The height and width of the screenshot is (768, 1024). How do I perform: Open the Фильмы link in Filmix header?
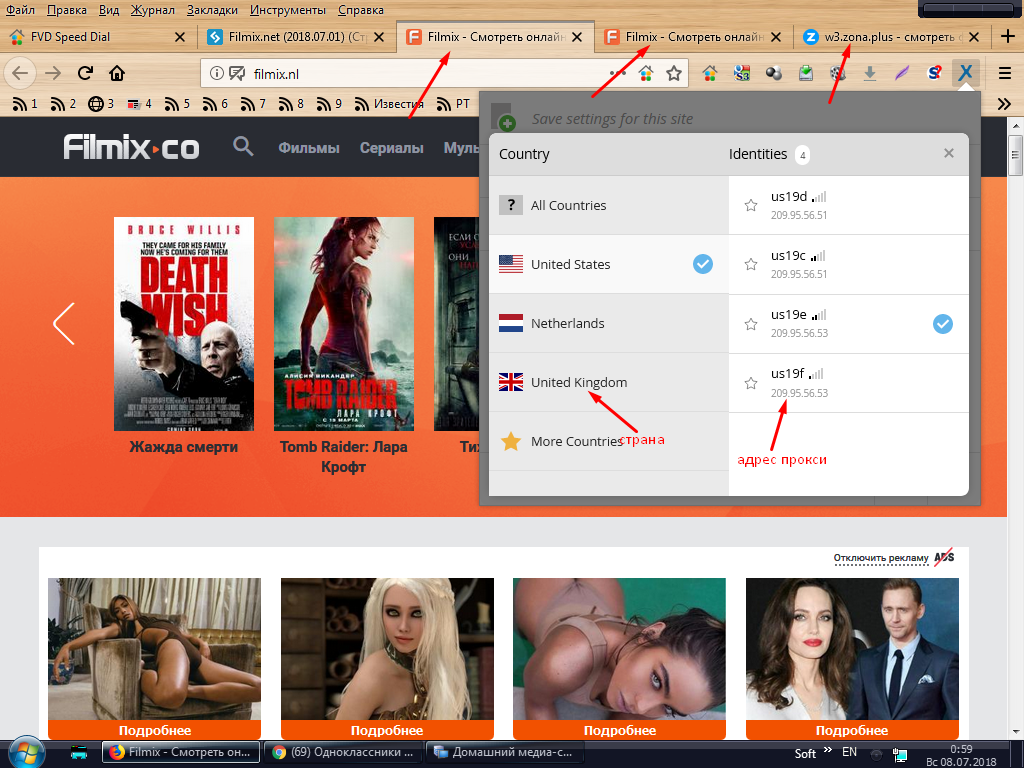click(x=309, y=148)
